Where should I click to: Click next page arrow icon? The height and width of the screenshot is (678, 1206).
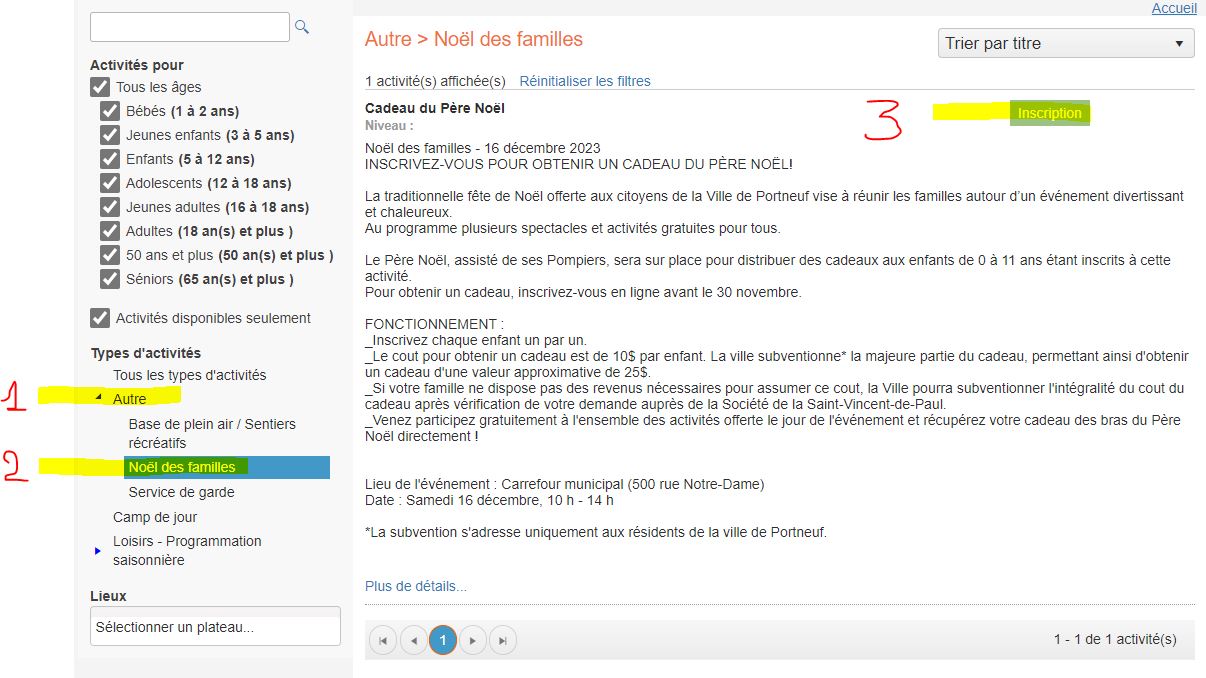click(x=473, y=640)
